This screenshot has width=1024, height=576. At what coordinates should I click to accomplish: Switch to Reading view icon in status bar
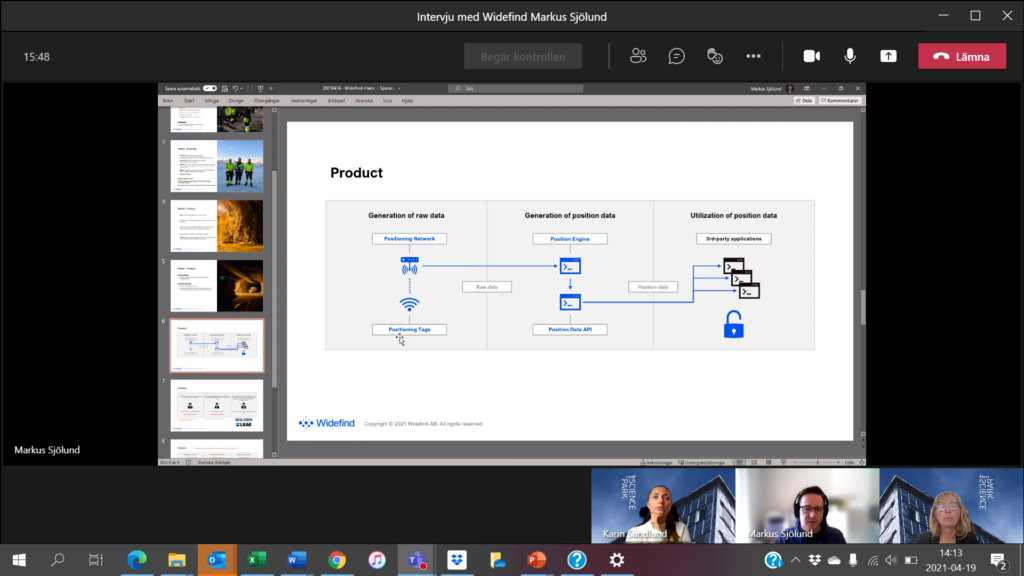pyautogui.click(x=769, y=462)
